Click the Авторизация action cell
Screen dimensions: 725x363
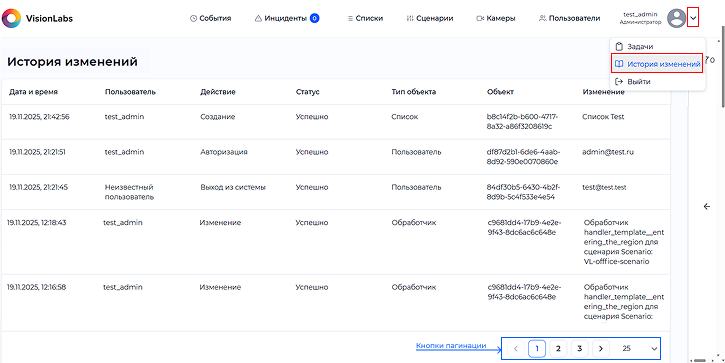point(224,152)
